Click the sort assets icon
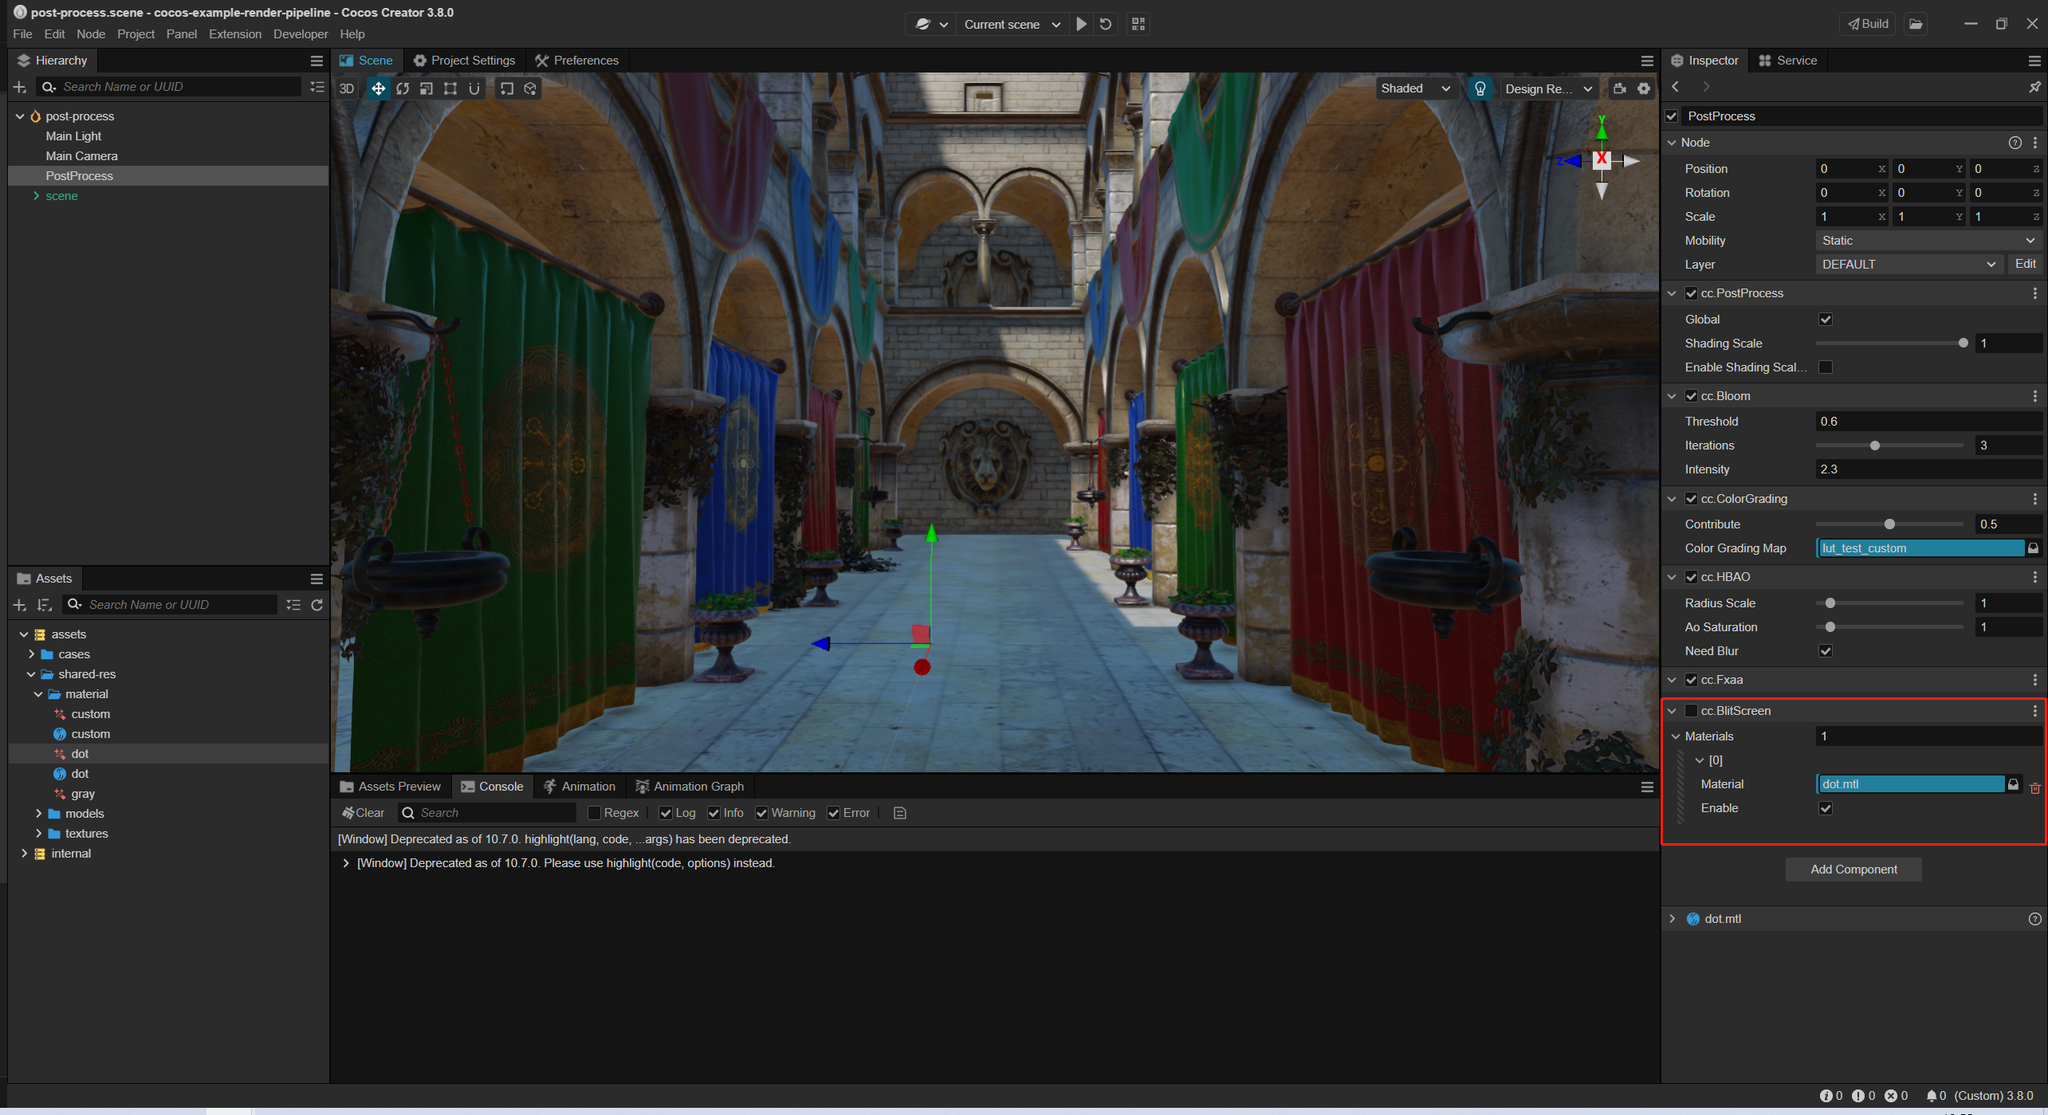 [x=44, y=605]
